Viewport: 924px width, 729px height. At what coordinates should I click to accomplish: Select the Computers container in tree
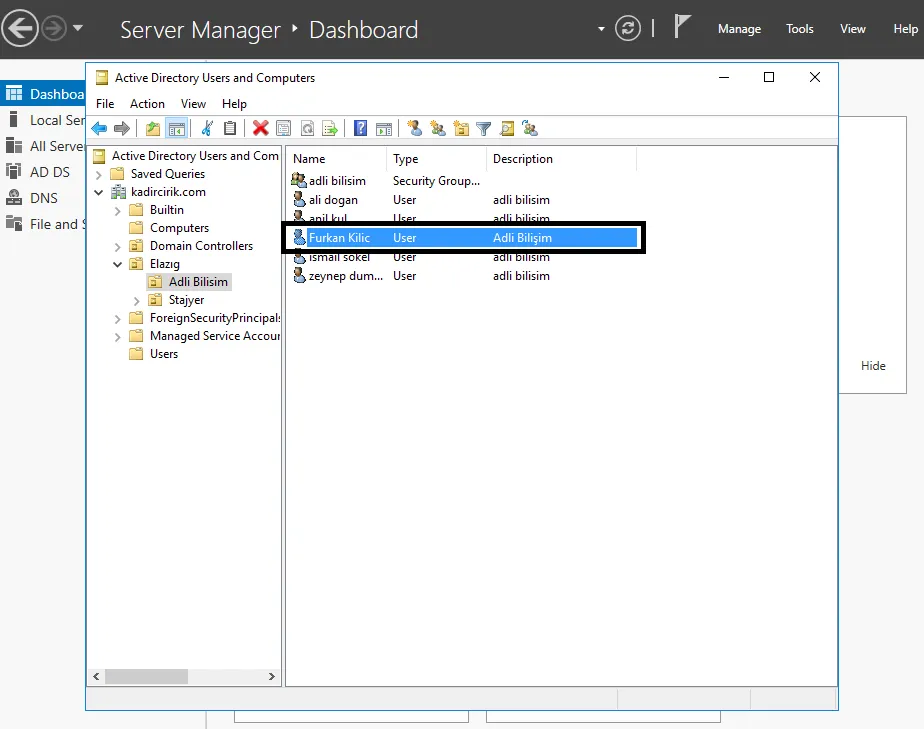click(x=179, y=228)
